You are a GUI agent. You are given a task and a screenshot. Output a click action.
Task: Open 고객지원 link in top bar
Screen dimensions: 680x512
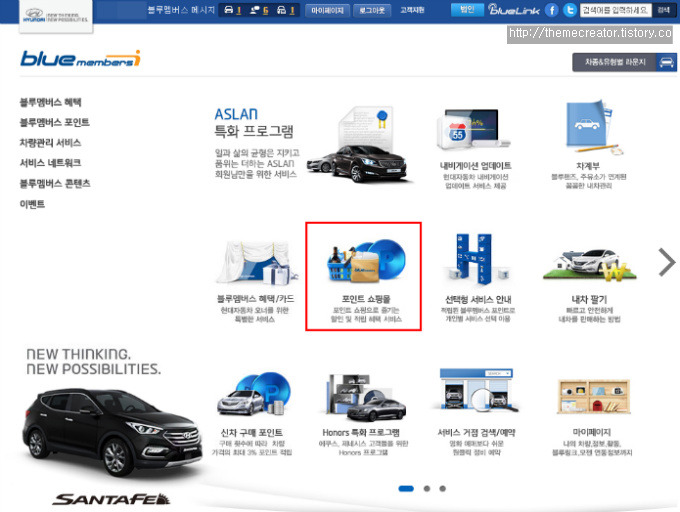pos(412,10)
